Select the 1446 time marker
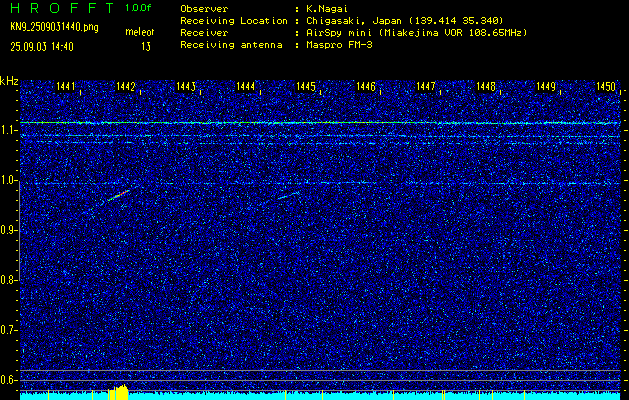Image resolution: width=629 pixels, height=400 pixels. 366,86
